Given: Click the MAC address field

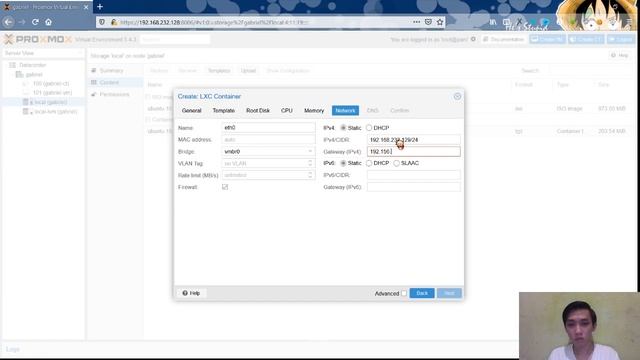Looking at the screenshot, I should 268,140.
